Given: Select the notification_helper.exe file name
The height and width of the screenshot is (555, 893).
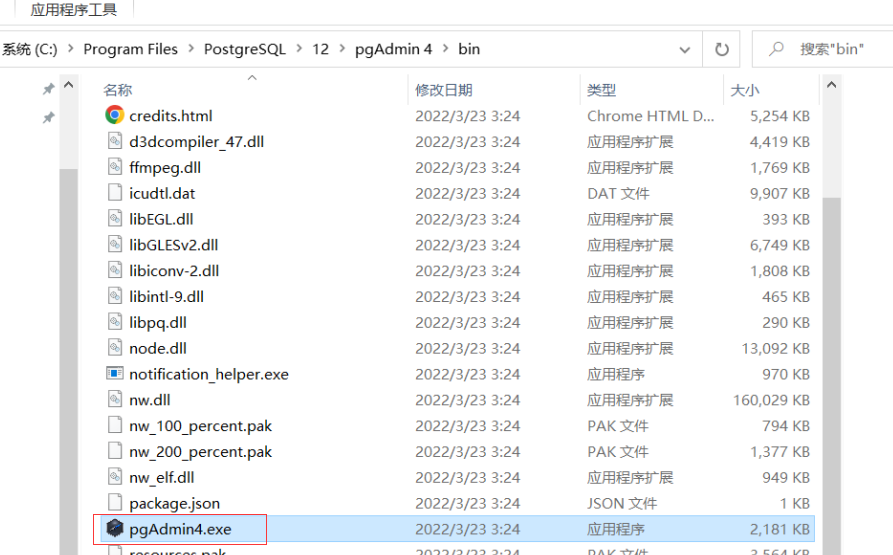Looking at the screenshot, I should point(209,374).
